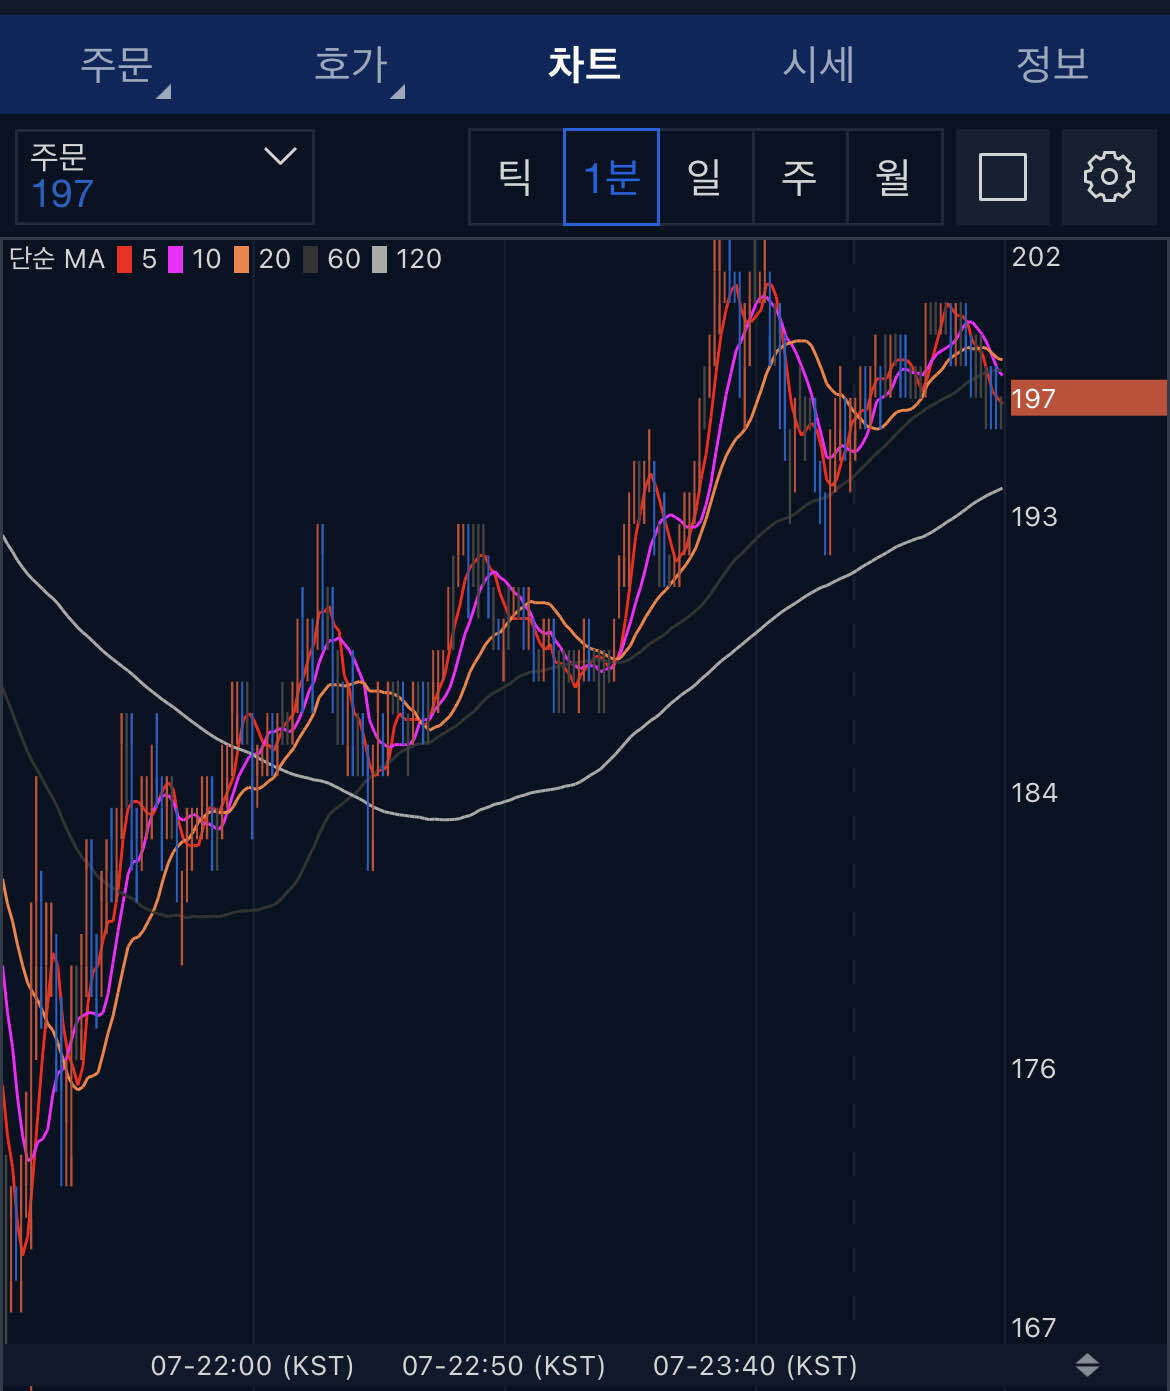Image resolution: width=1170 pixels, height=1391 pixels.
Task: Switch to the 정보 tab
Action: coord(1051,65)
